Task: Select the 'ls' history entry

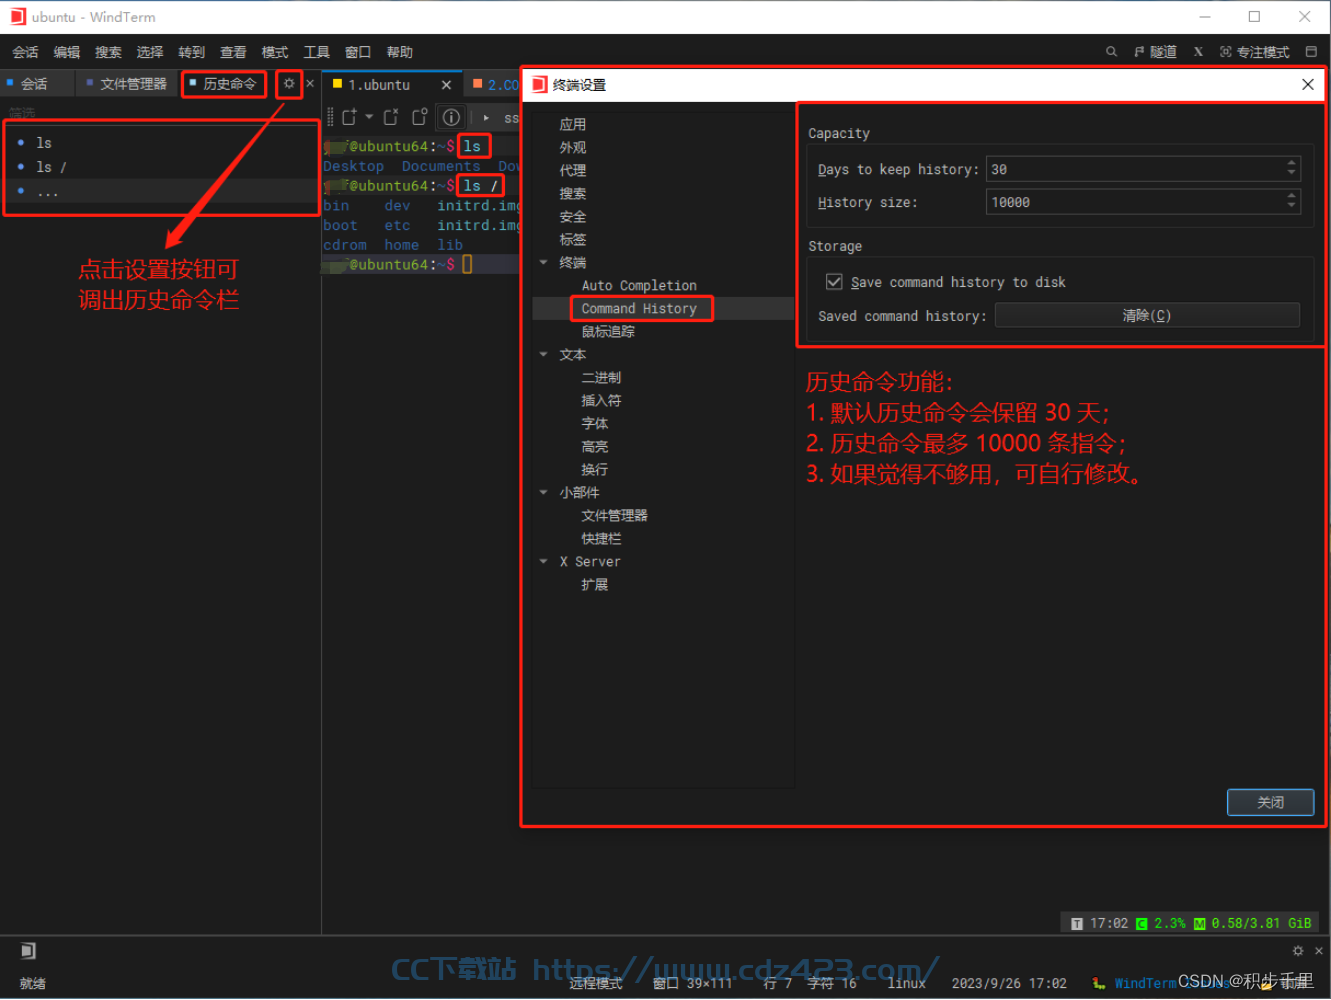Action: (162, 143)
